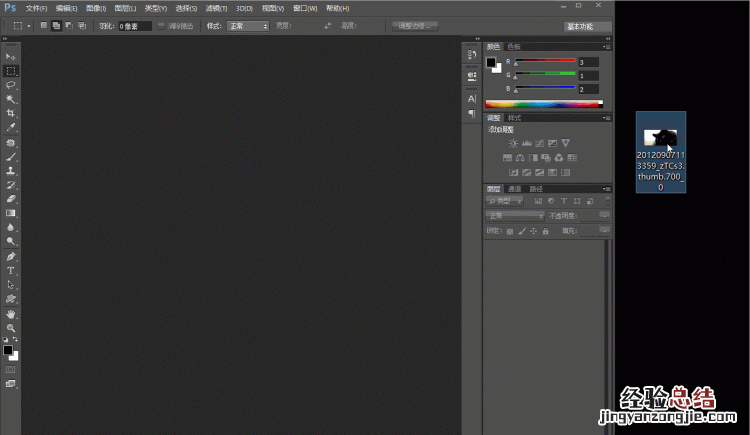The height and width of the screenshot is (435, 750).
Task: Click the 调整边缘 button
Action: pos(413,26)
